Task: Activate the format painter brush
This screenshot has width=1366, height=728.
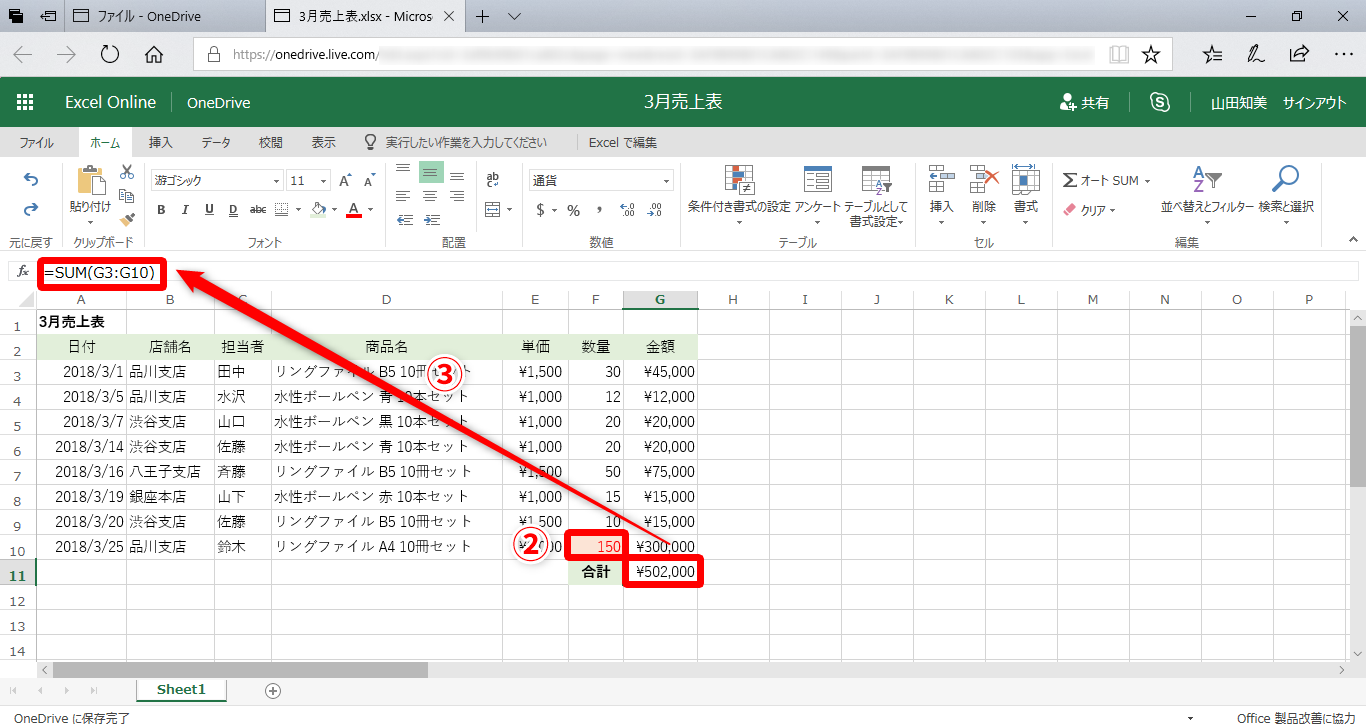Action: 127,218
